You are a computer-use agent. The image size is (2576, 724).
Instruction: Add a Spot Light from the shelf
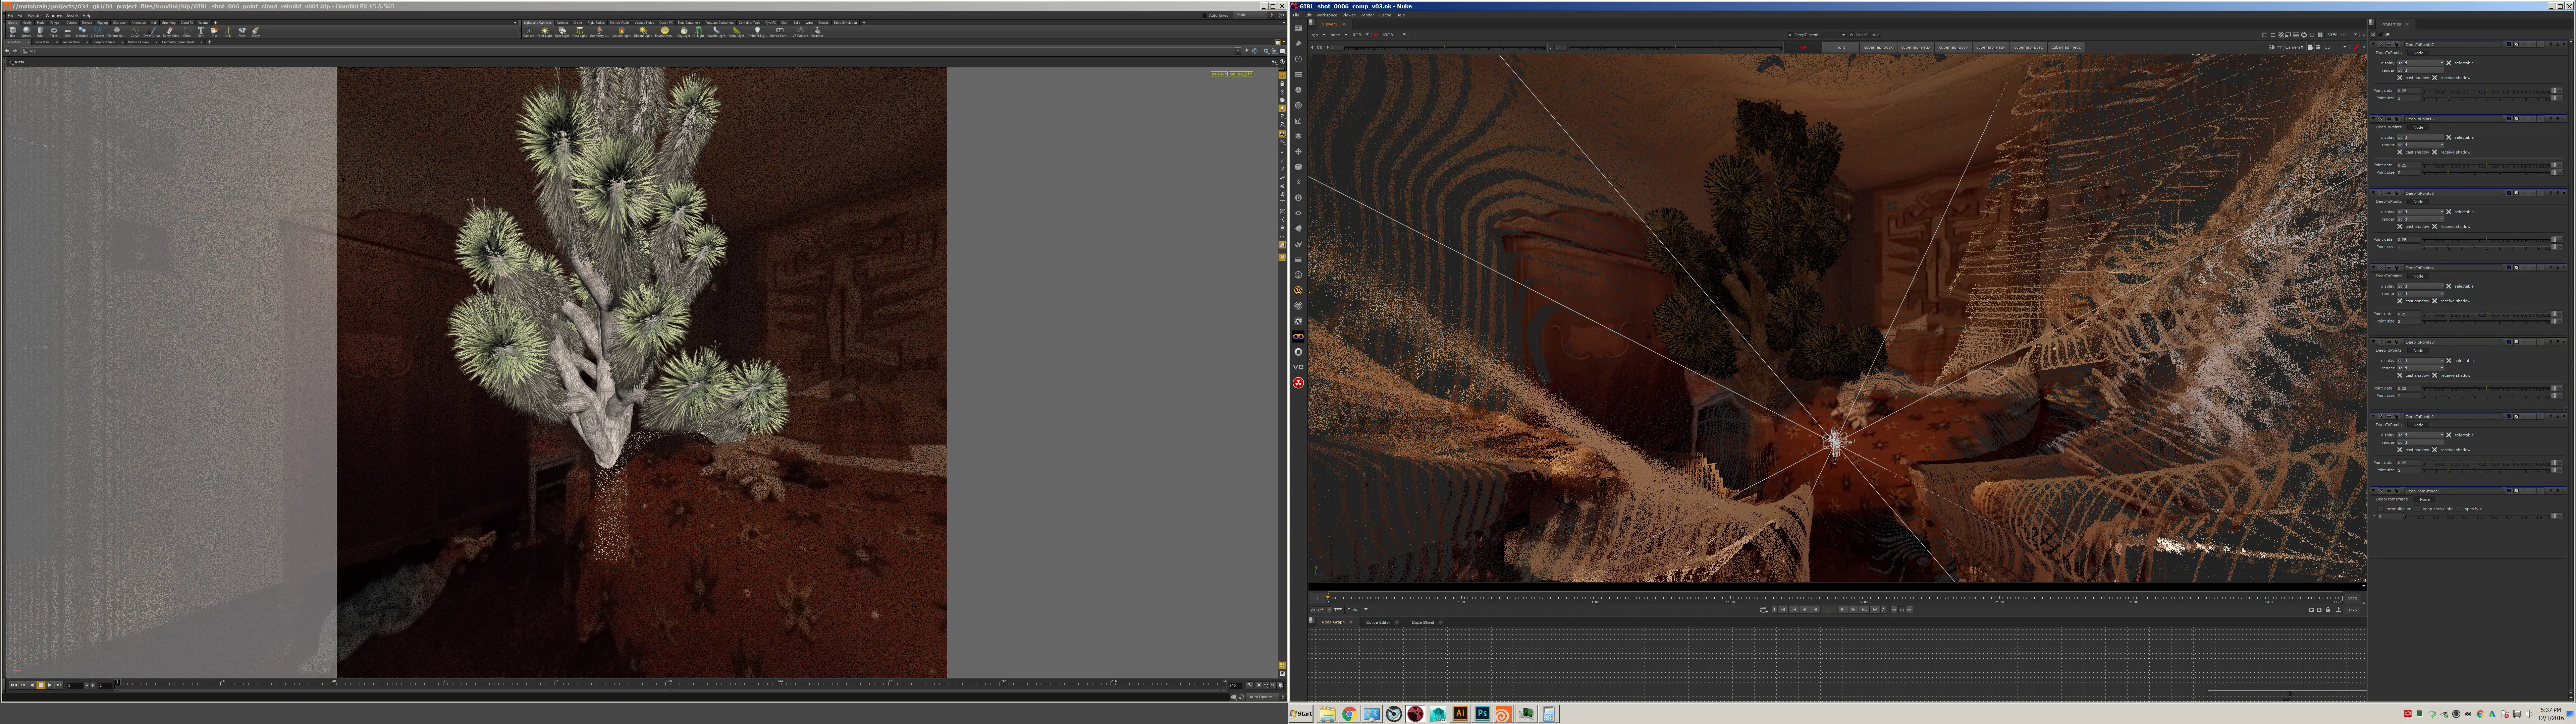[x=562, y=32]
